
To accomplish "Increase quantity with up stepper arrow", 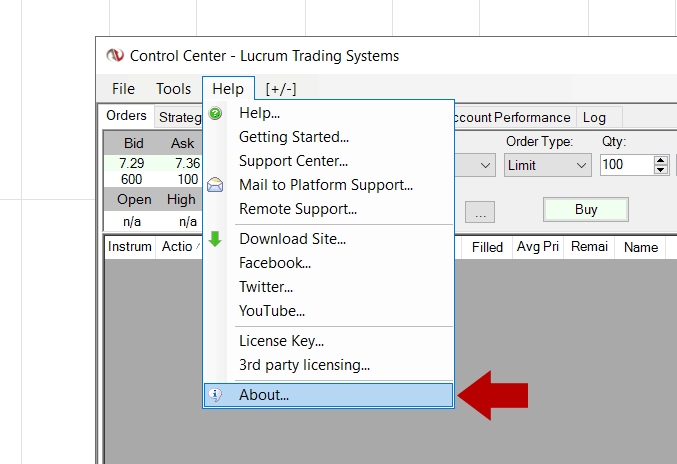I will click(x=661, y=161).
